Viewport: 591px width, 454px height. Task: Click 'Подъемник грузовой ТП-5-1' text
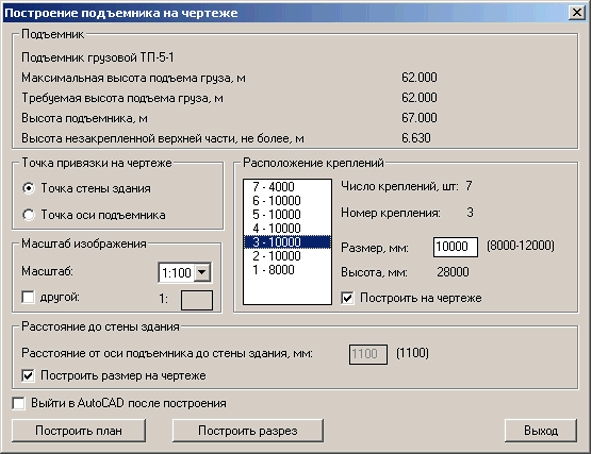point(98,57)
